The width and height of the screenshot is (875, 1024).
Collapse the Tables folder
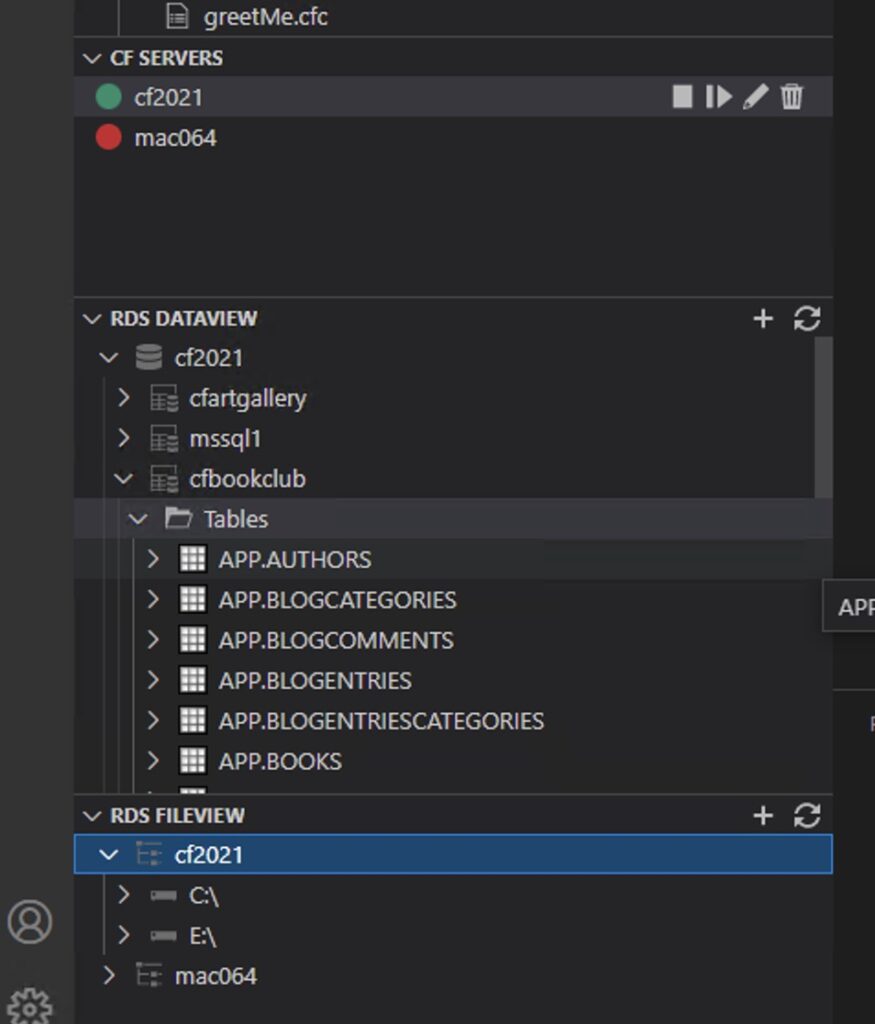[x=138, y=519]
